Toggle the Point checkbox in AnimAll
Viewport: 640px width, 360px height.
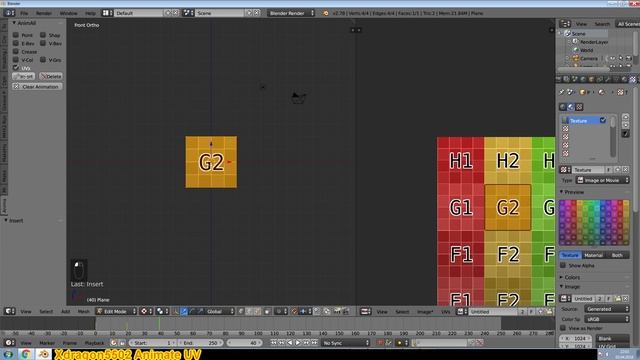pos(16,35)
